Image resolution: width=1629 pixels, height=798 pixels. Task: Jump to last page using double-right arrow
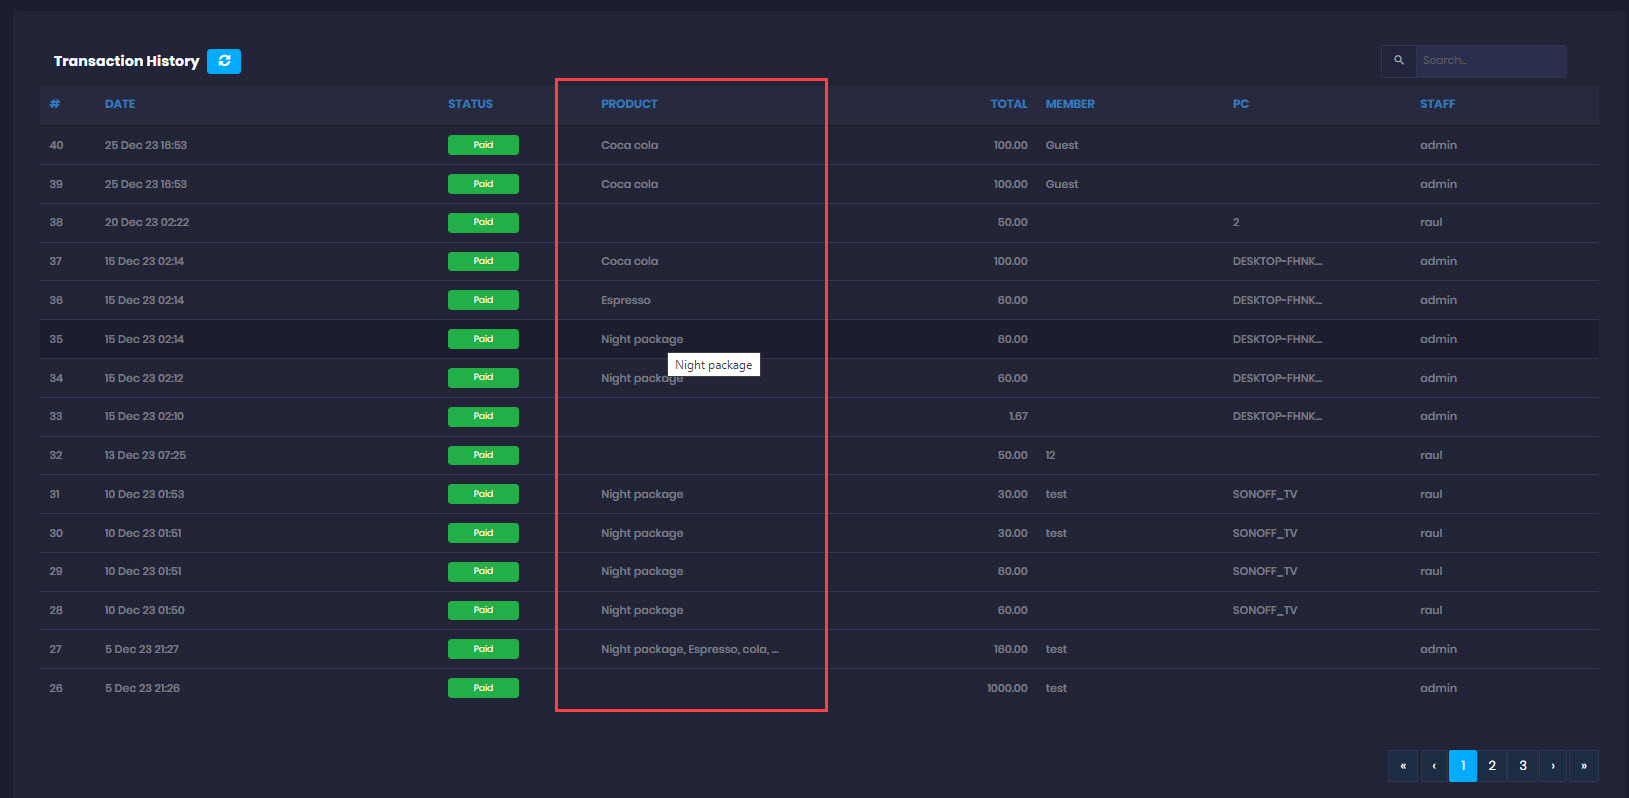[x=1584, y=766]
